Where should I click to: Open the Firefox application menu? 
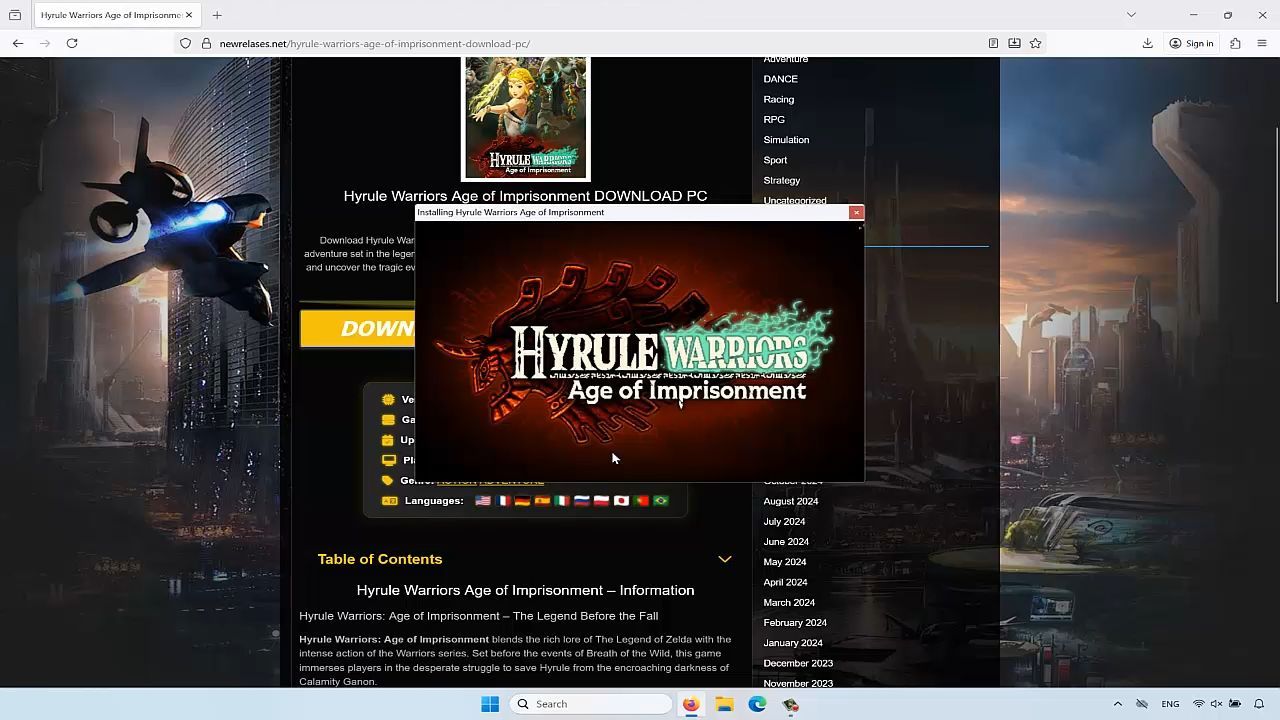pos(1262,43)
